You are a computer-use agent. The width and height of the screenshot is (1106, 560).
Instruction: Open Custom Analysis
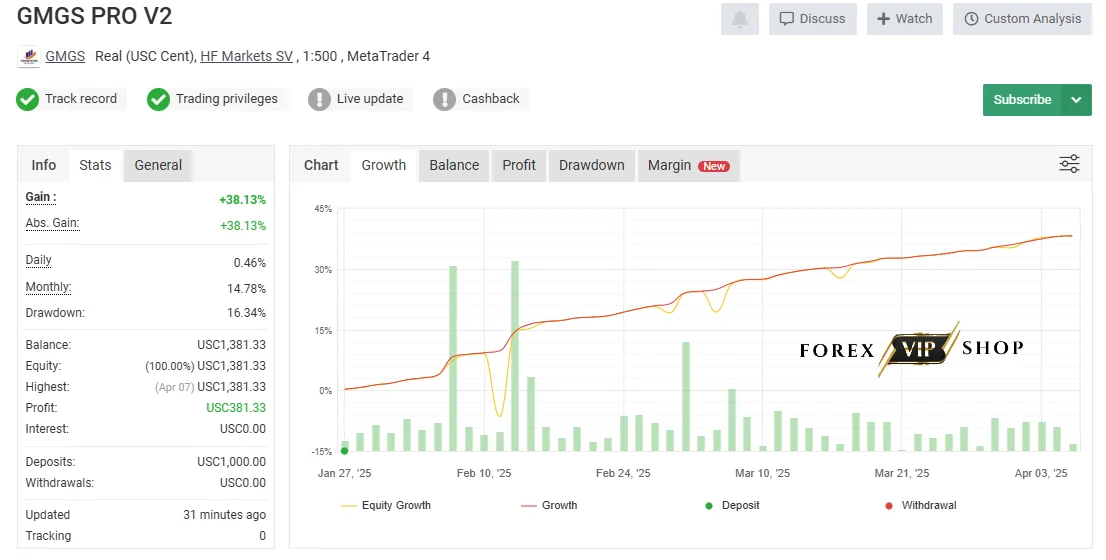pyautogui.click(x=1023, y=19)
